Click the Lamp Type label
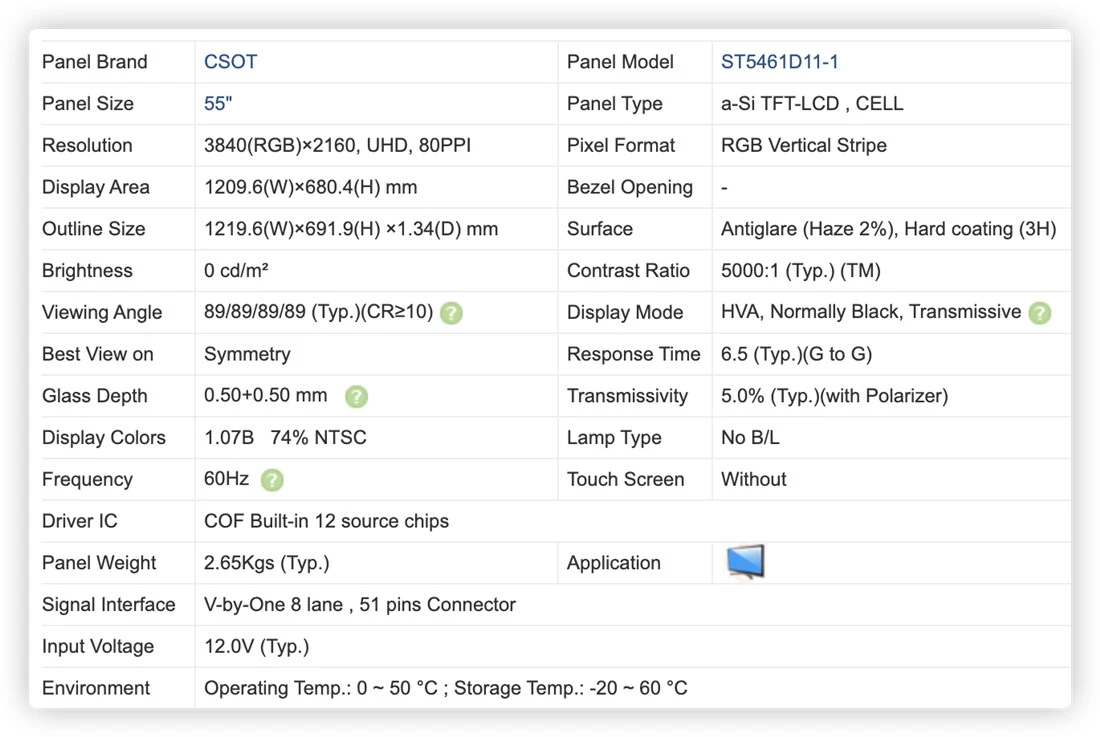The height and width of the screenshot is (737, 1100). coord(614,438)
